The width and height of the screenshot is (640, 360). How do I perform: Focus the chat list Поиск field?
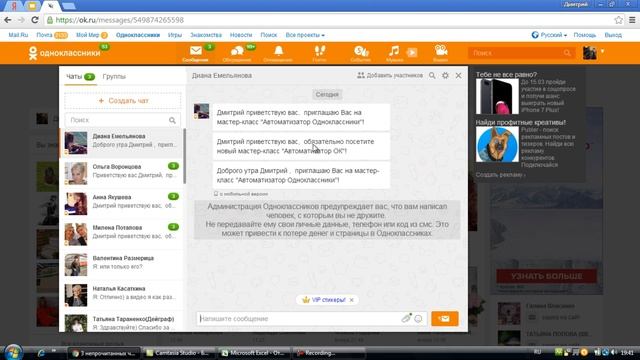coord(122,120)
